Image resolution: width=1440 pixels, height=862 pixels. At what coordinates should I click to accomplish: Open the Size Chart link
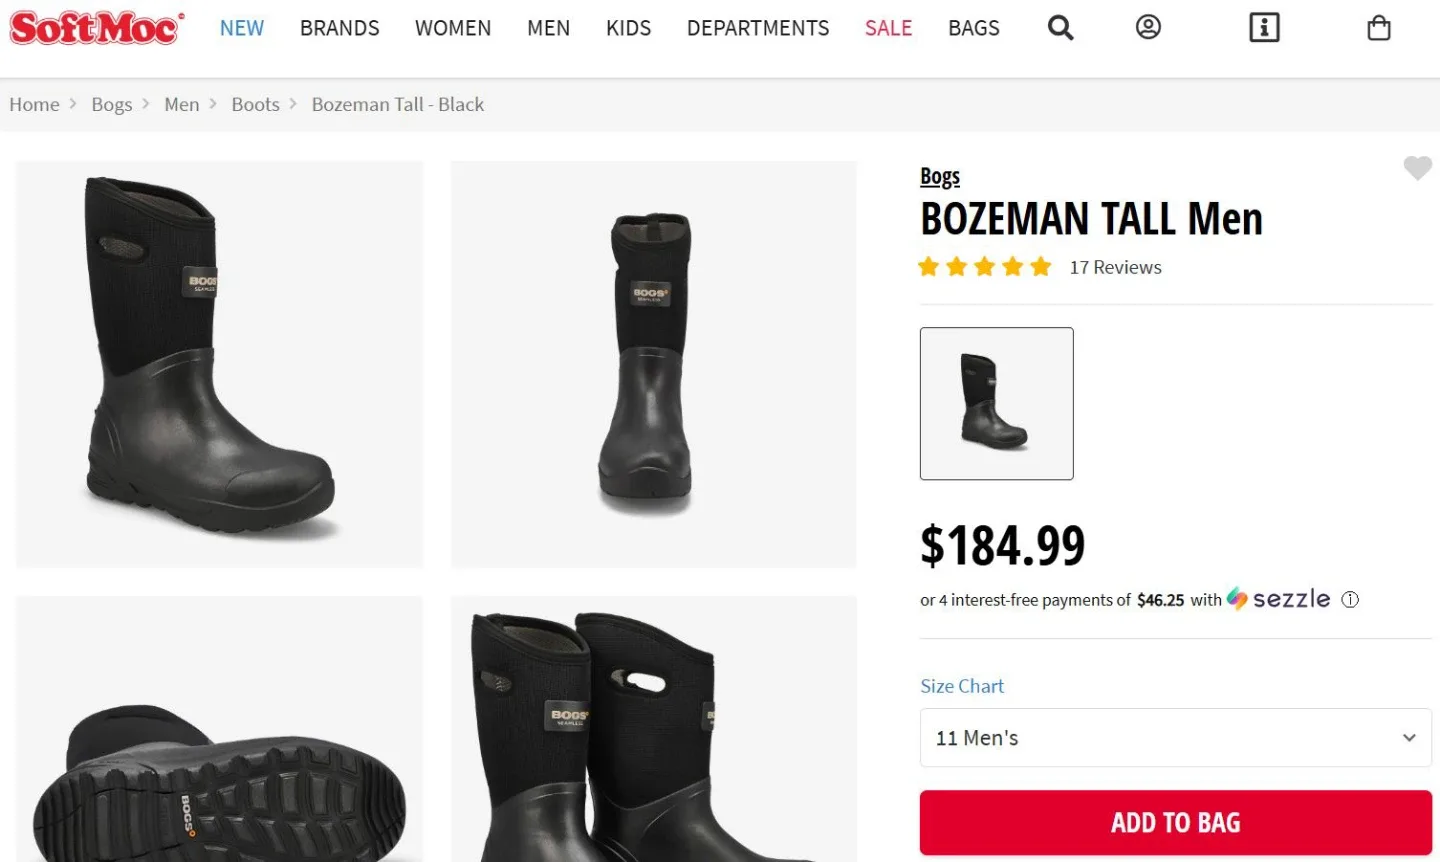pyautogui.click(x=961, y=686)
